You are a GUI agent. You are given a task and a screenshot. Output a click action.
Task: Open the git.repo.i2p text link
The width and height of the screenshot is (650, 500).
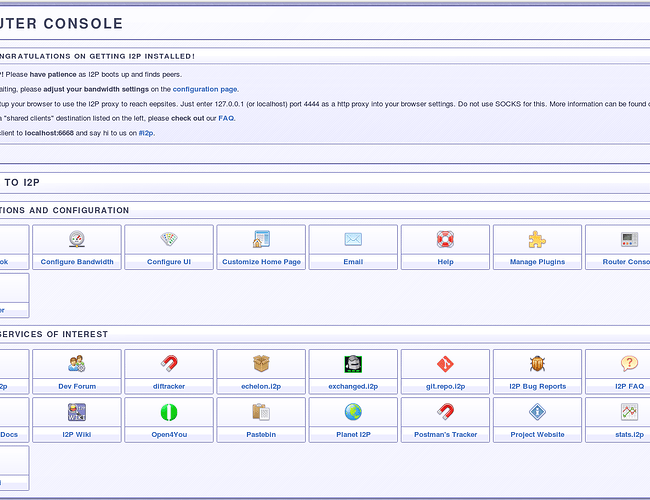[x=445, y=386]
